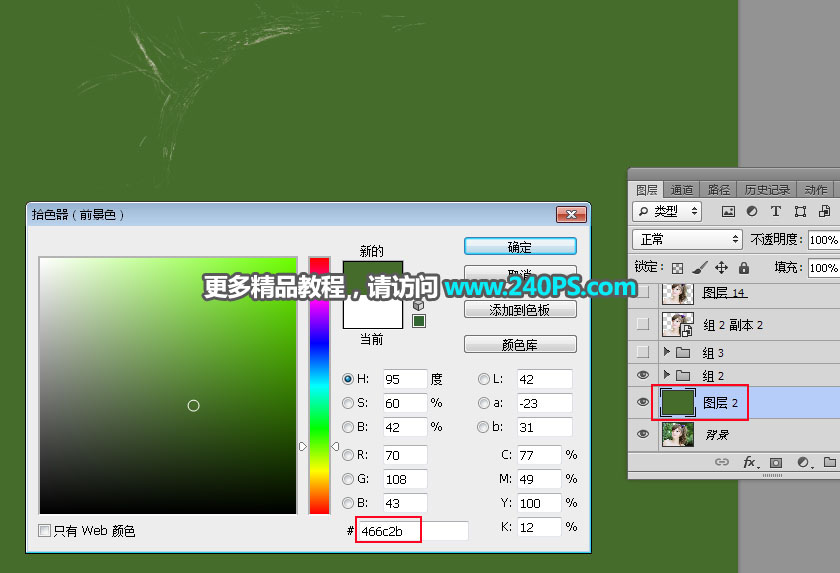
Task: Click the opacity 不透明度 field
Action: pos(823,239)
